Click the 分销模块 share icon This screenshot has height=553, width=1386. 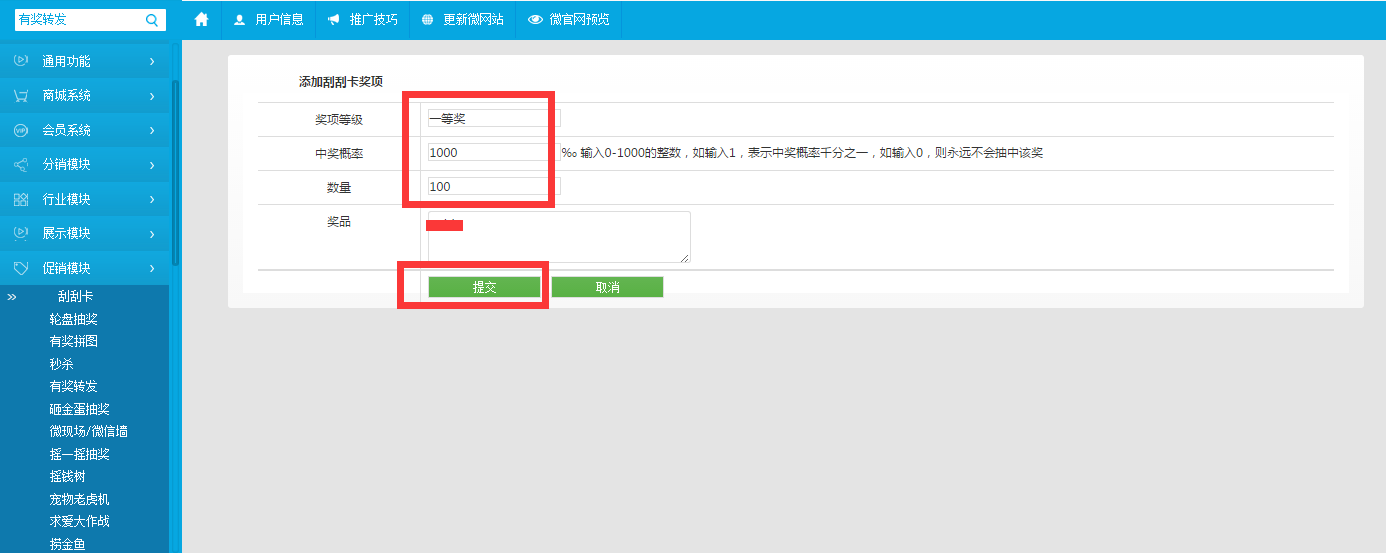coord(21,165)
